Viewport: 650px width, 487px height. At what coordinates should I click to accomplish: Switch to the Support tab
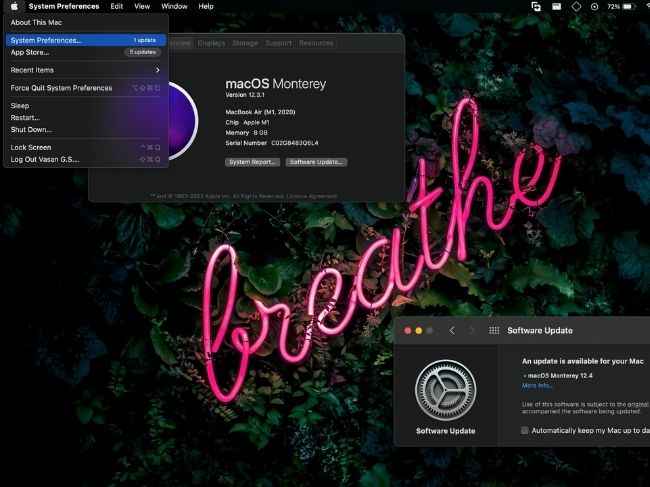coord(278,43)
